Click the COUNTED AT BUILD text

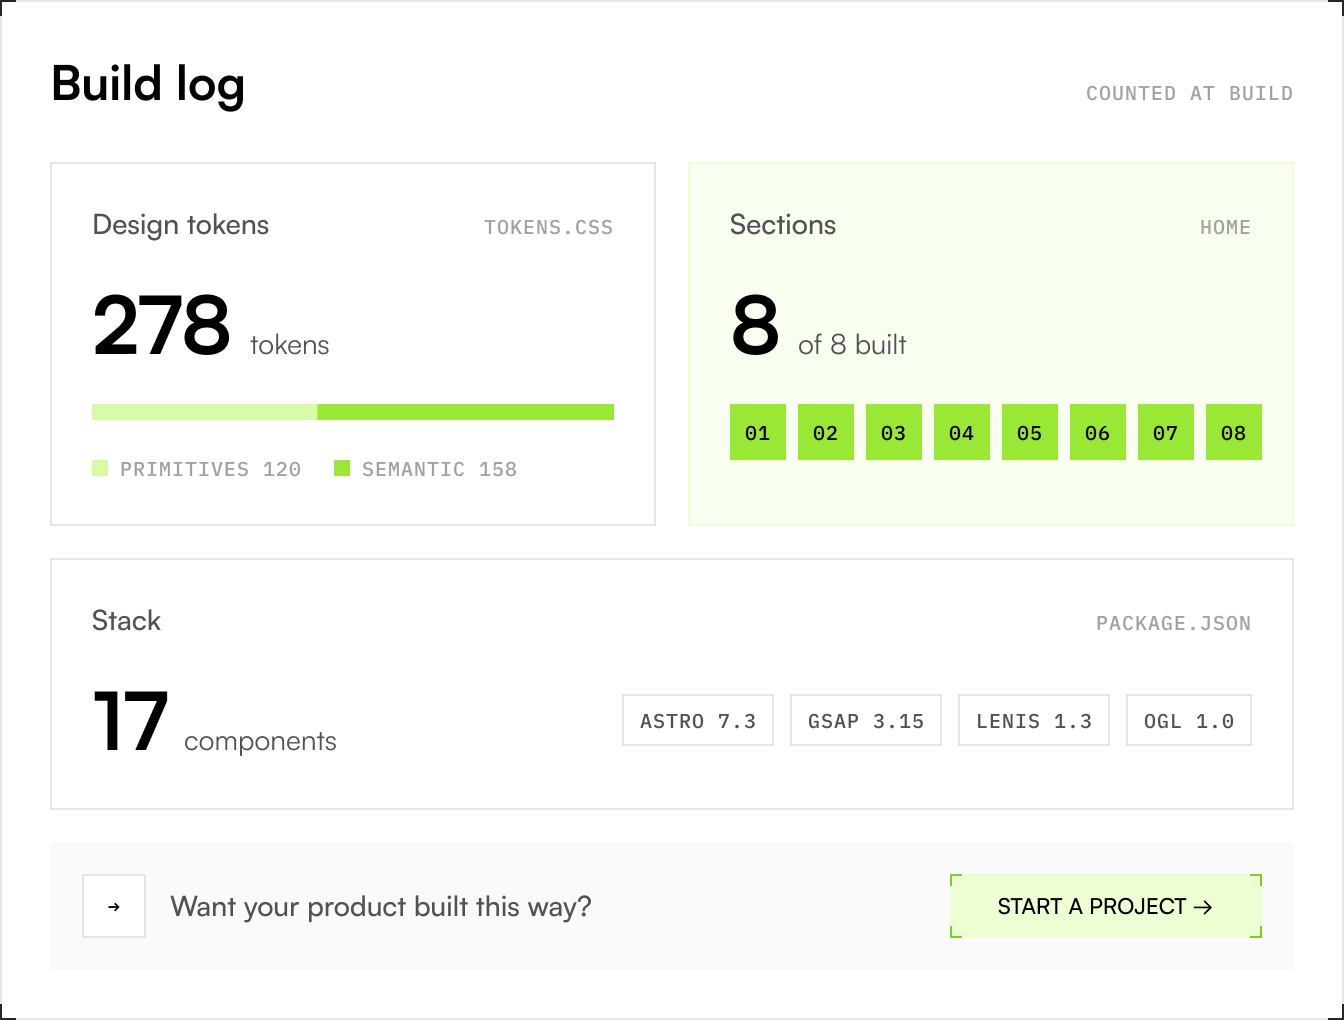click(1190, 93)
